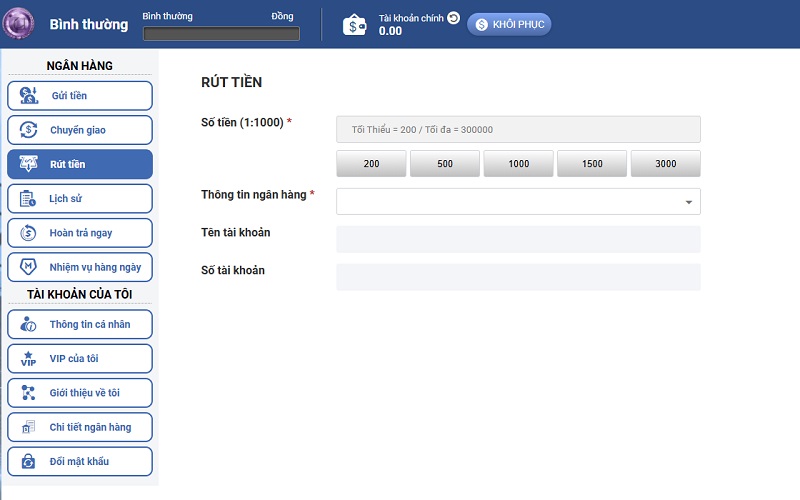This screenshot has width=800, height=500.
Task: Select Giới thiệu về tôi menu item
Action: [80, 393]
